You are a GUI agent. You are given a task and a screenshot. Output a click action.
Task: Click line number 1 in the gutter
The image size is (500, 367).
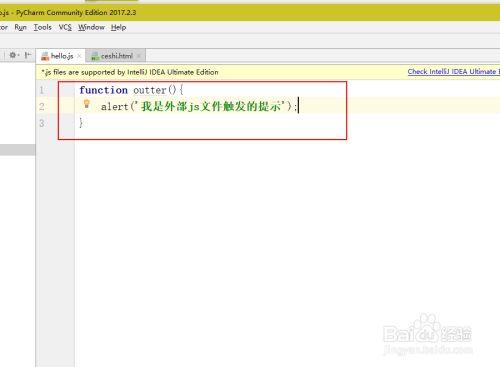42,90
